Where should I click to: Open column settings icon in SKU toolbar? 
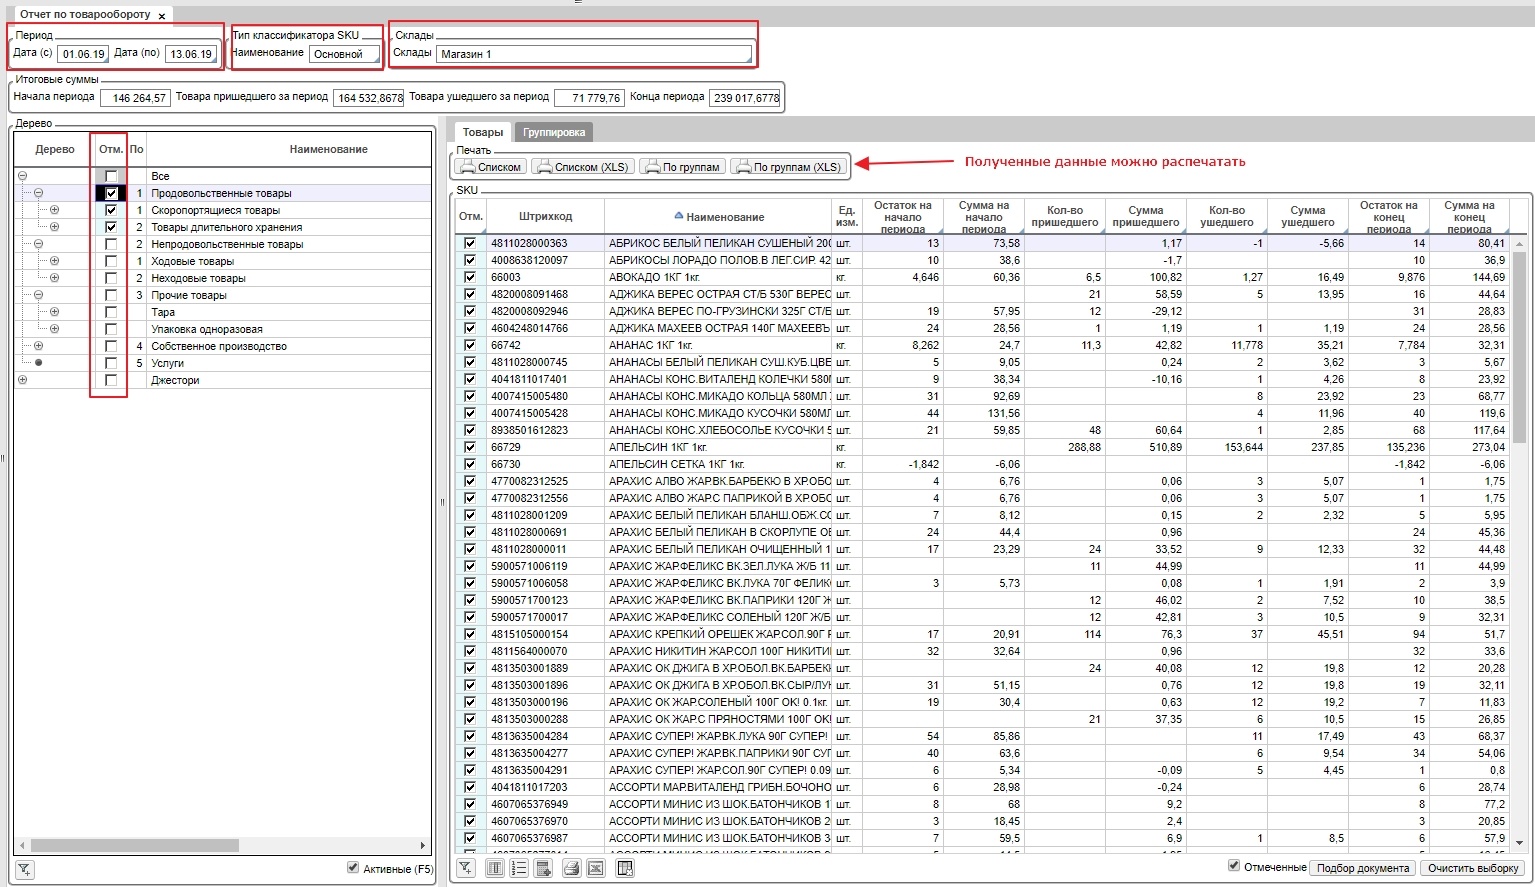[494, 868]
